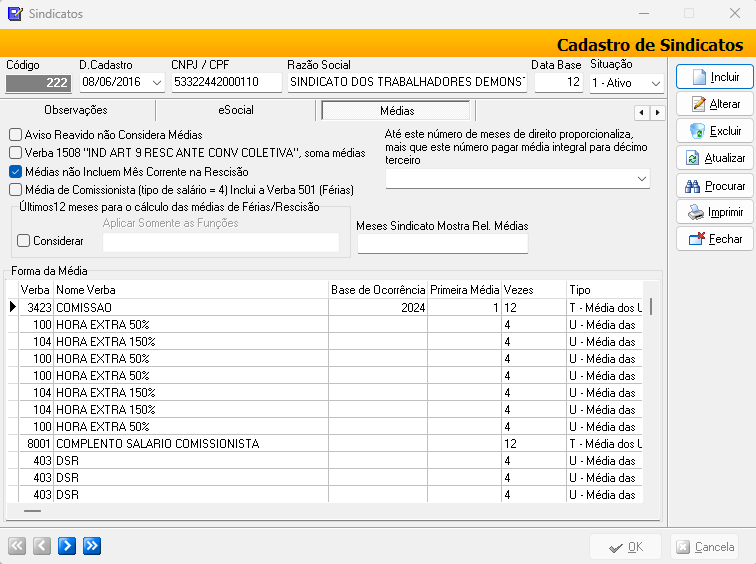The height and width of the screenshot is (564, 756).
Task: Go to first record arrow
Action: 17,546
